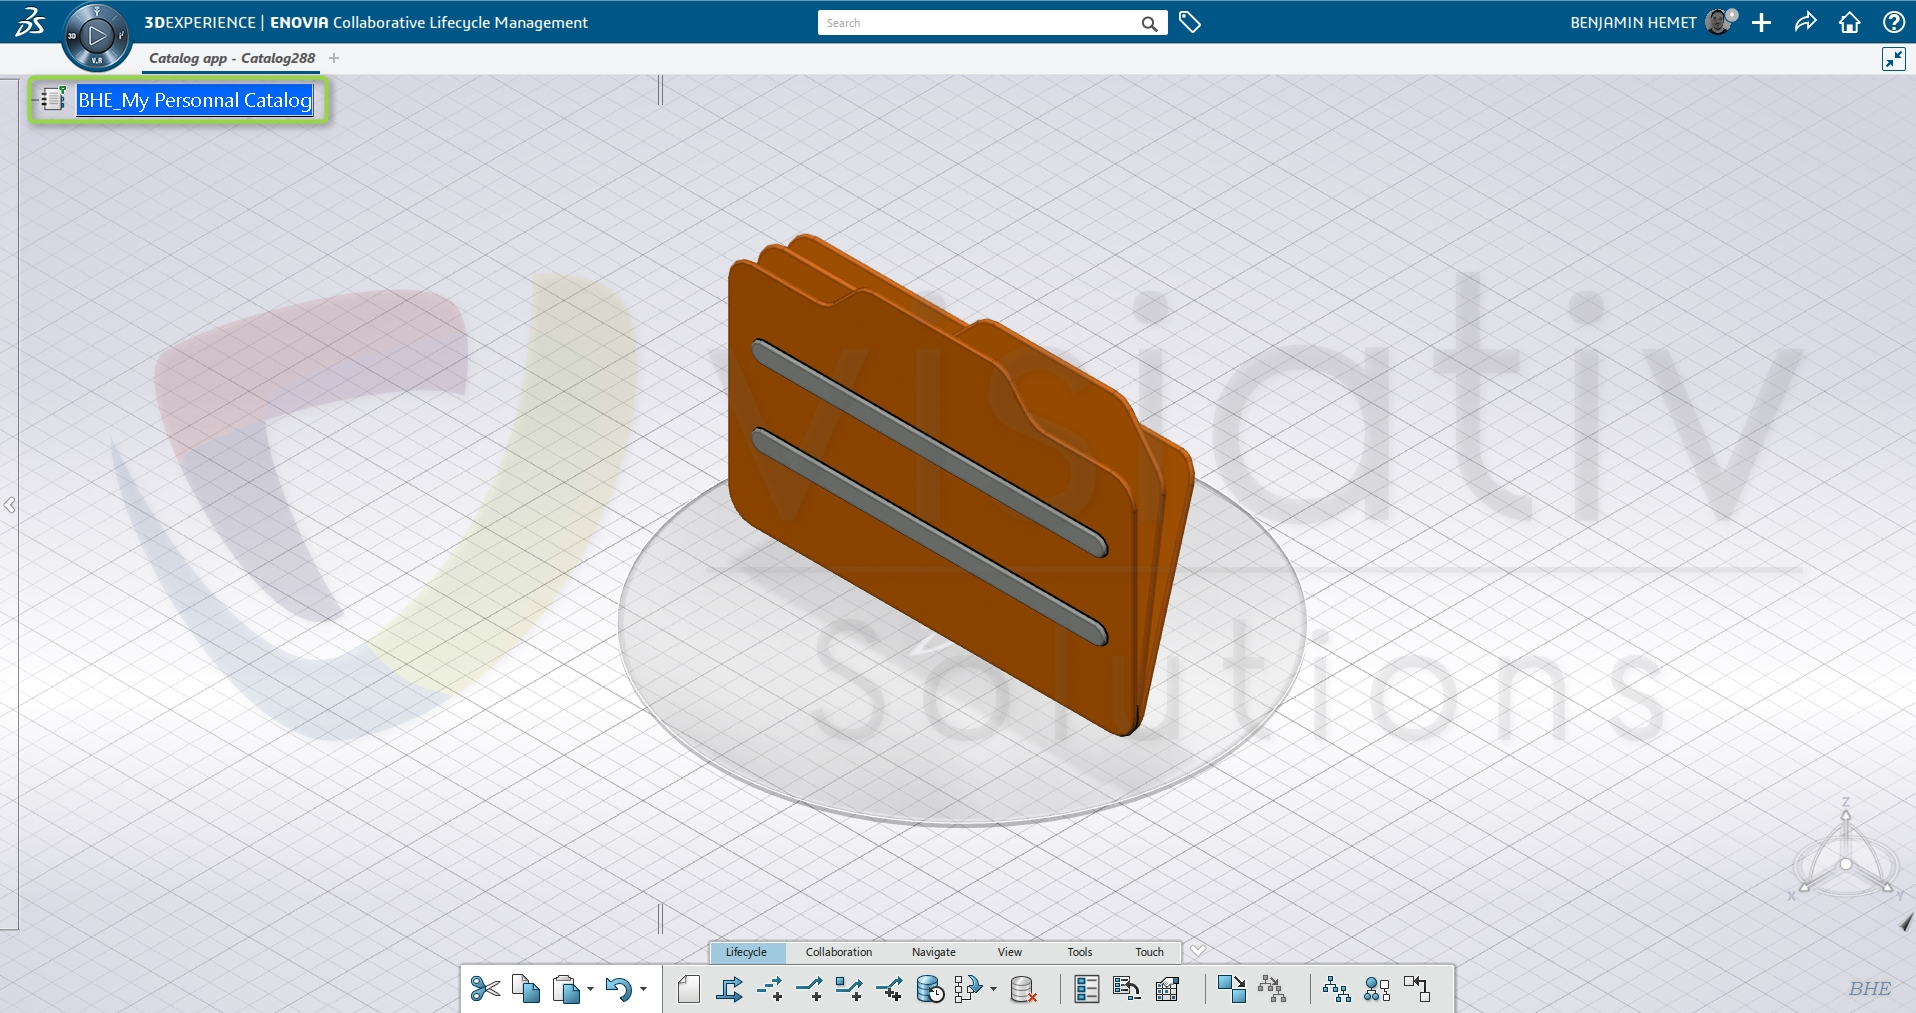Go to home icon in header
Image resolution: width=1916 pixels, height=1013 pixels.
(1850, 22)
